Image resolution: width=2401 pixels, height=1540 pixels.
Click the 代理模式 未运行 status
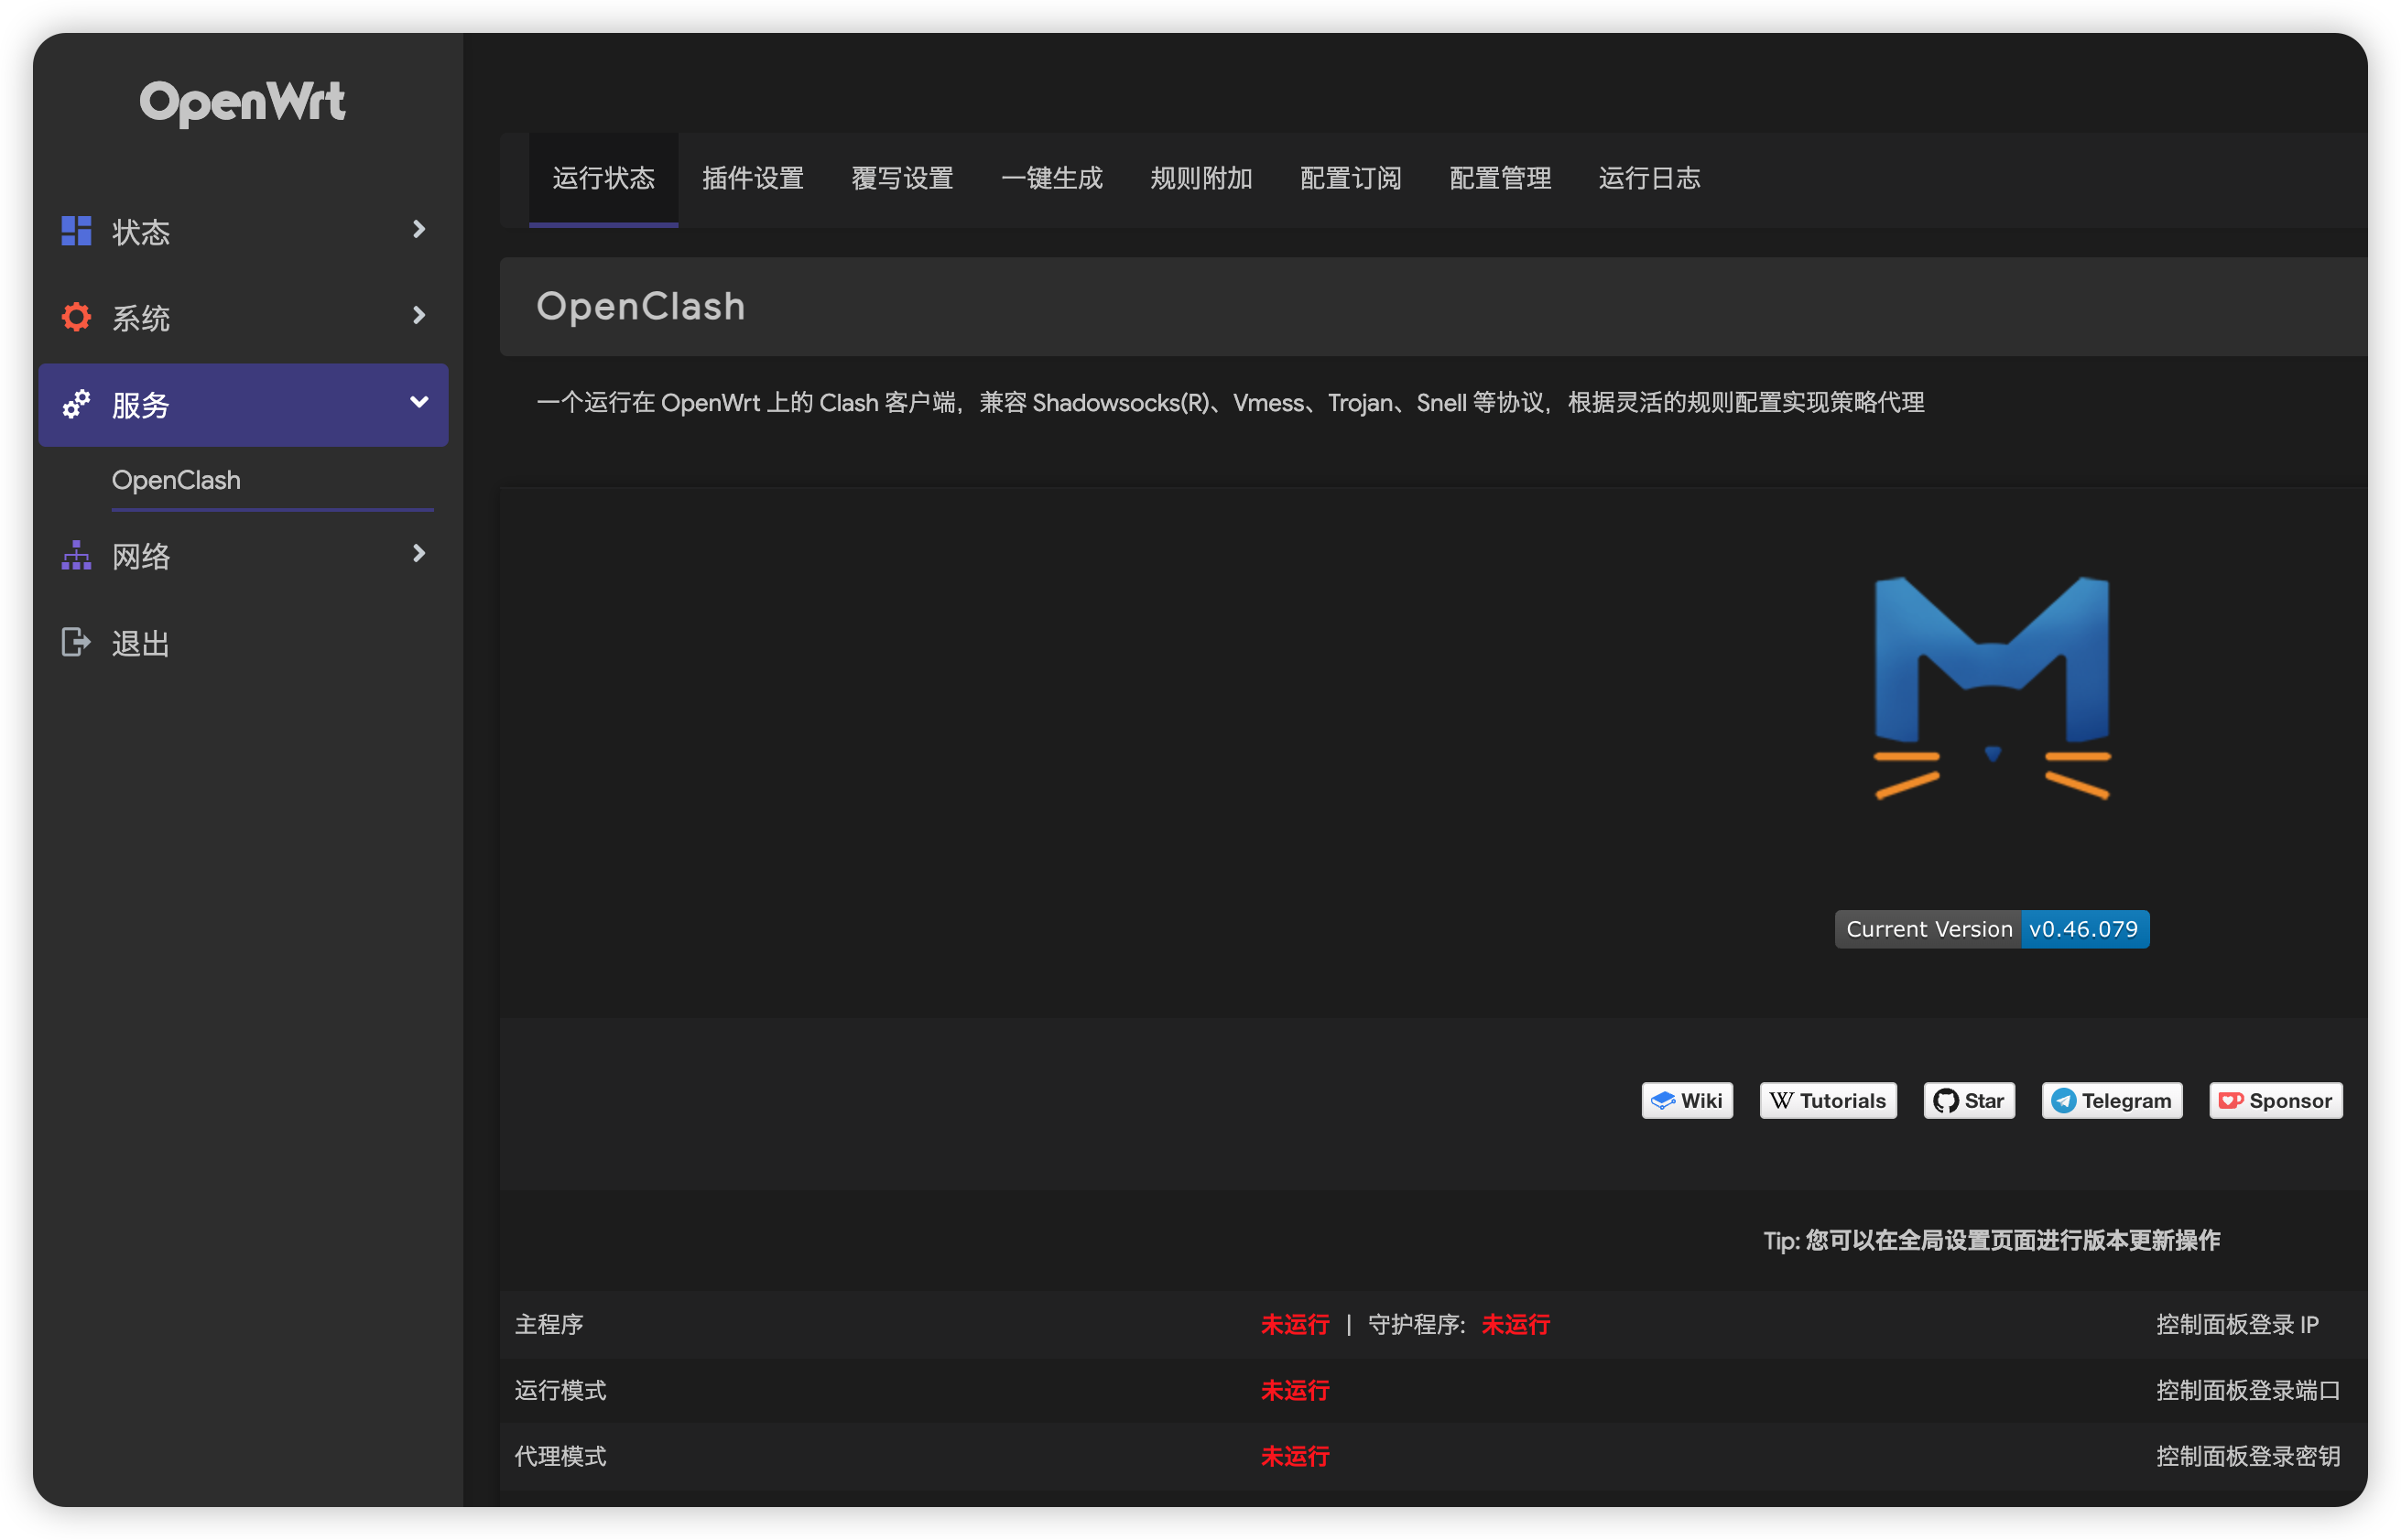tap(1295, 1457)
